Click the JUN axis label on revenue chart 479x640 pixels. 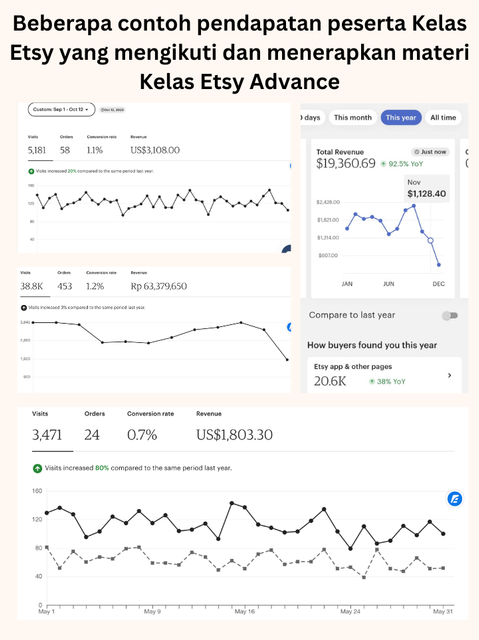(x=388, y=284)
